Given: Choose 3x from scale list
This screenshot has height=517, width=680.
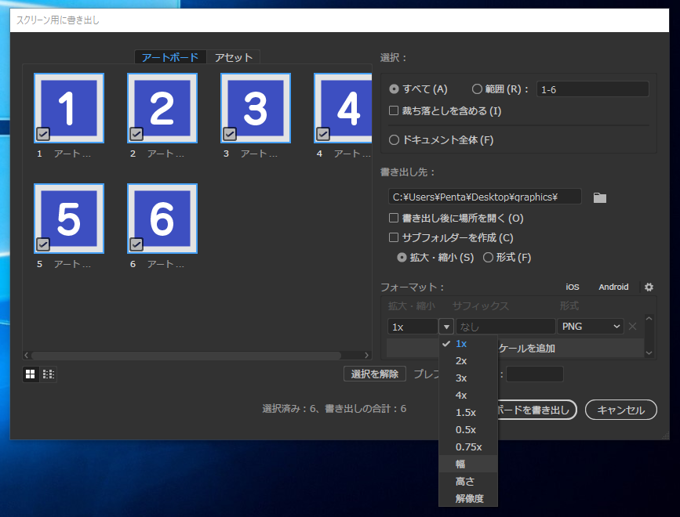Looking at the screenshot, I should point(468,378).
